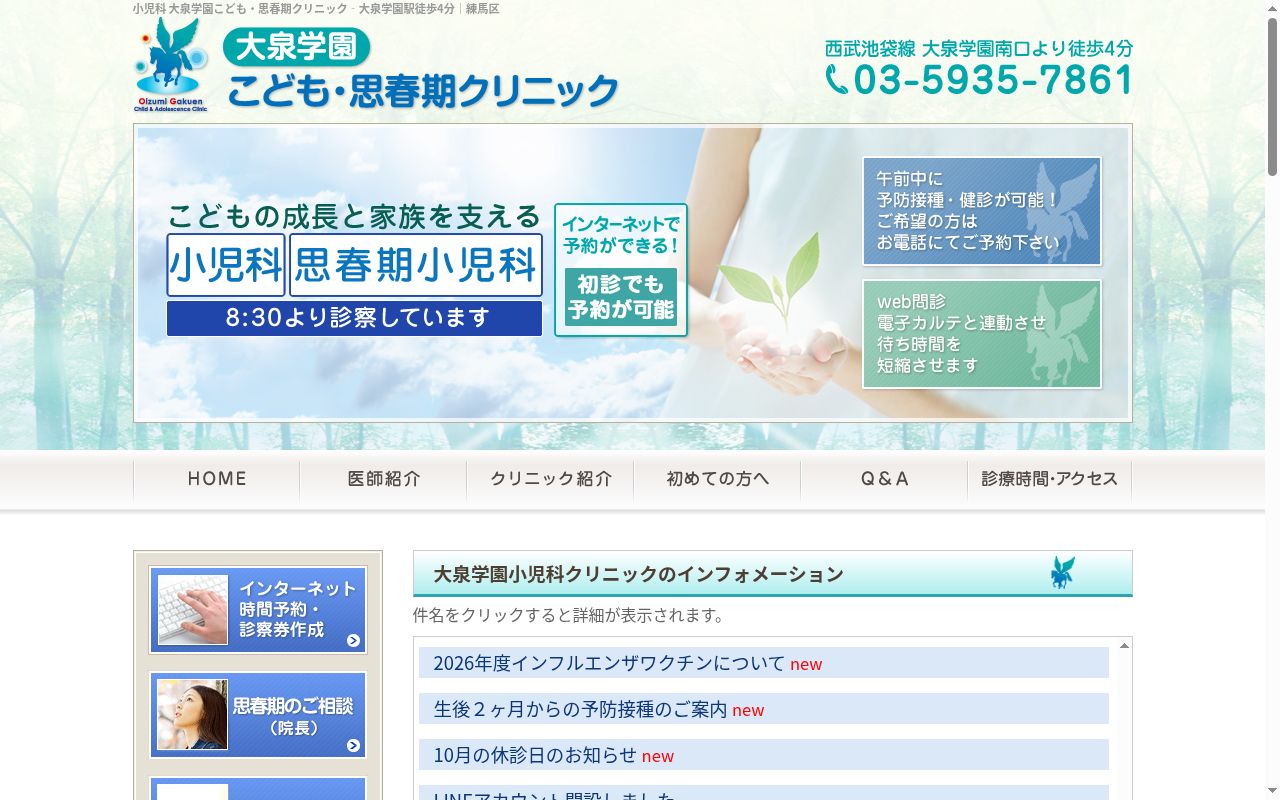Click the インターネットで予約ができる banner

point(621,270)
